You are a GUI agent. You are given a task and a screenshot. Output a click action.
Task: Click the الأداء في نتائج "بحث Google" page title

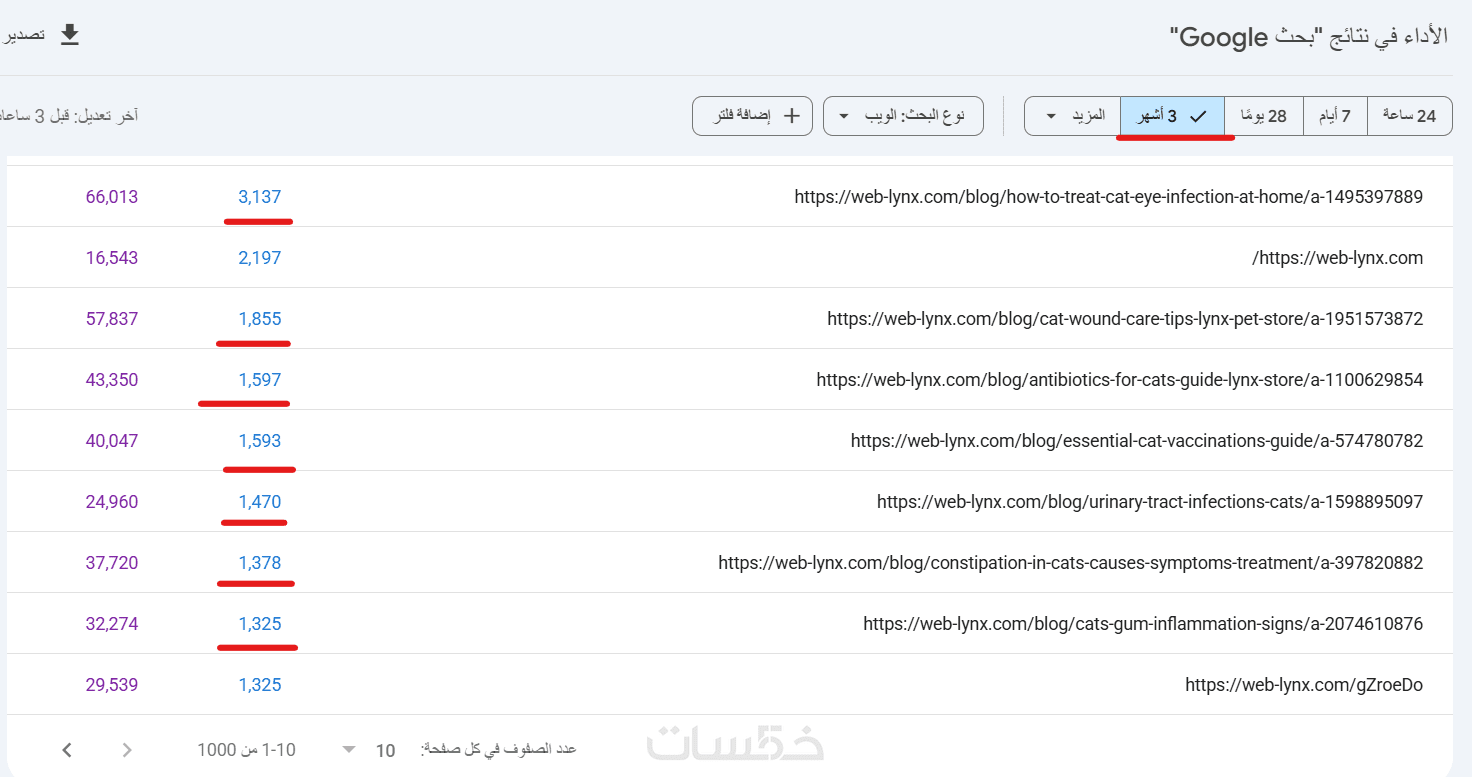click(1309, 37)
